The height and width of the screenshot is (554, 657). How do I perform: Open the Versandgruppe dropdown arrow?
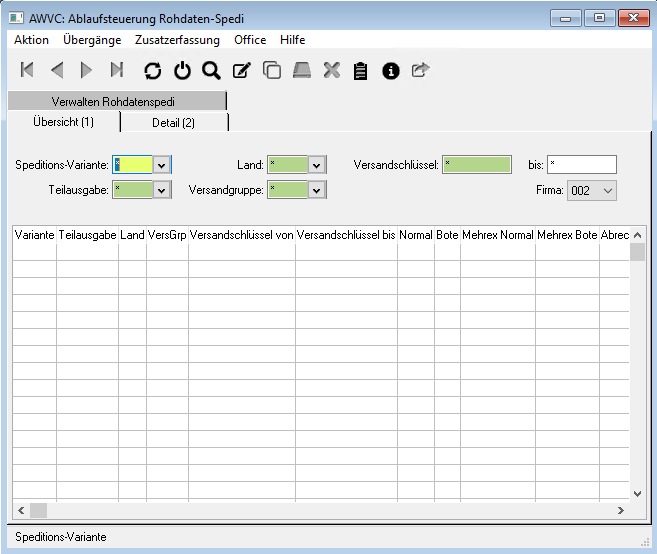coord(317,190)
